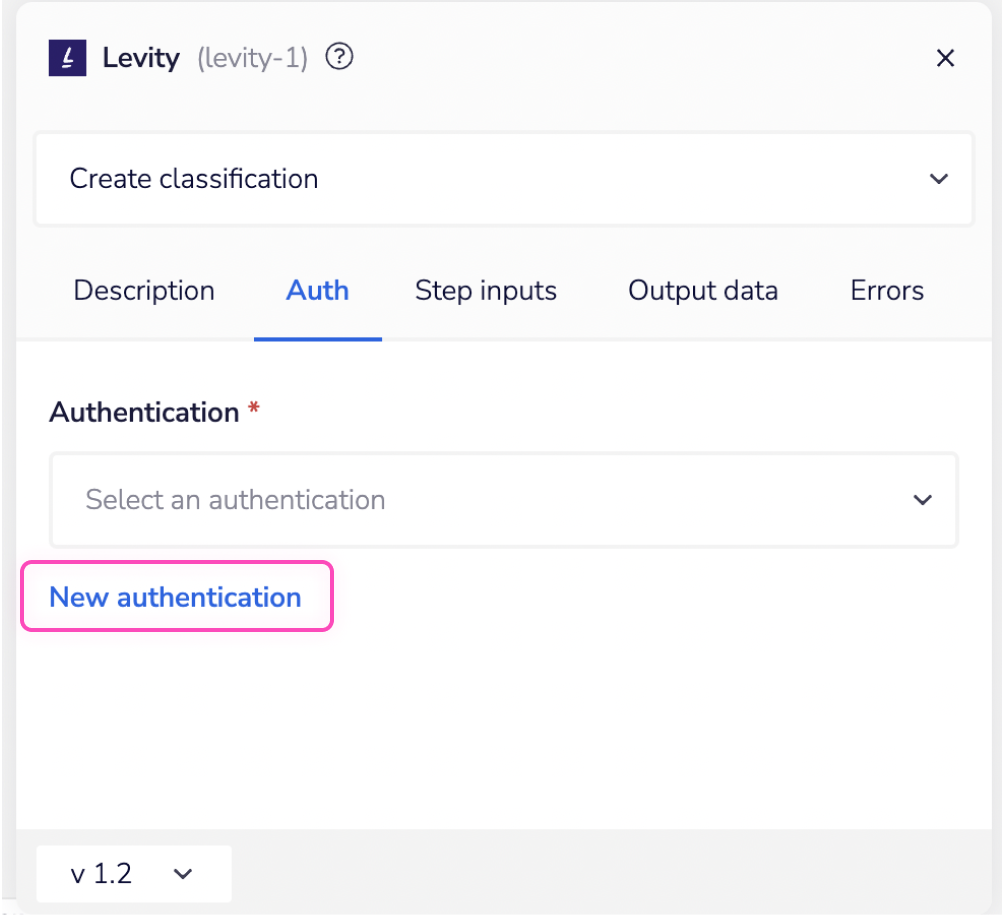
Task: Open the Step inputs tab
Action: (x=485, y=291)
